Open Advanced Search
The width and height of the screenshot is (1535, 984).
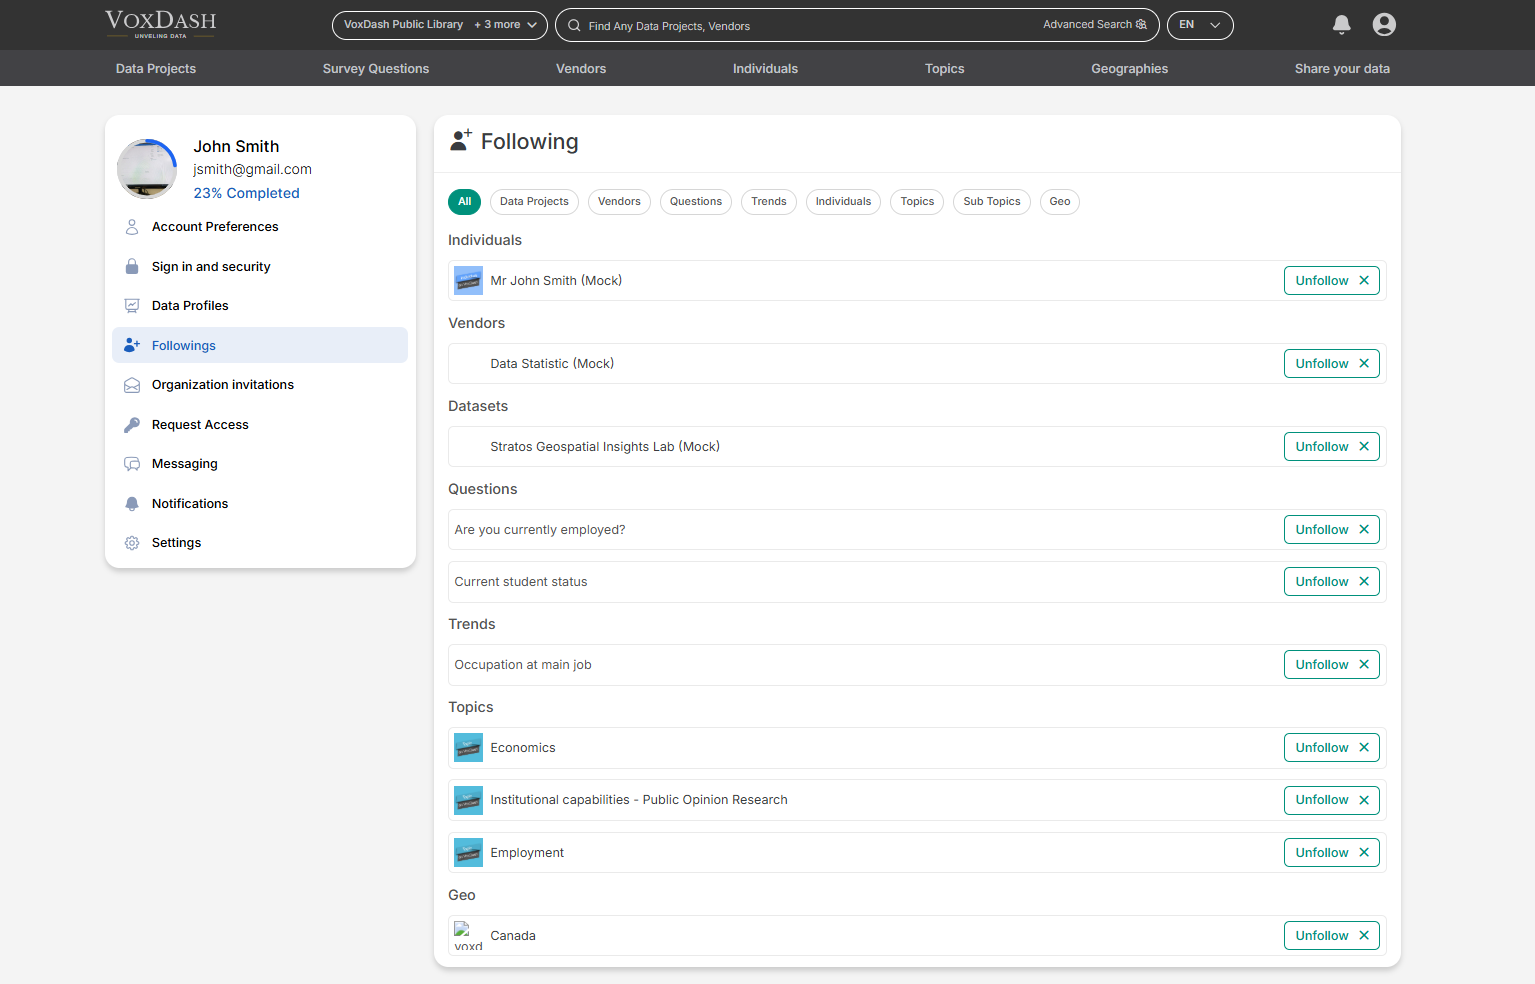(x=1094, y=25)
